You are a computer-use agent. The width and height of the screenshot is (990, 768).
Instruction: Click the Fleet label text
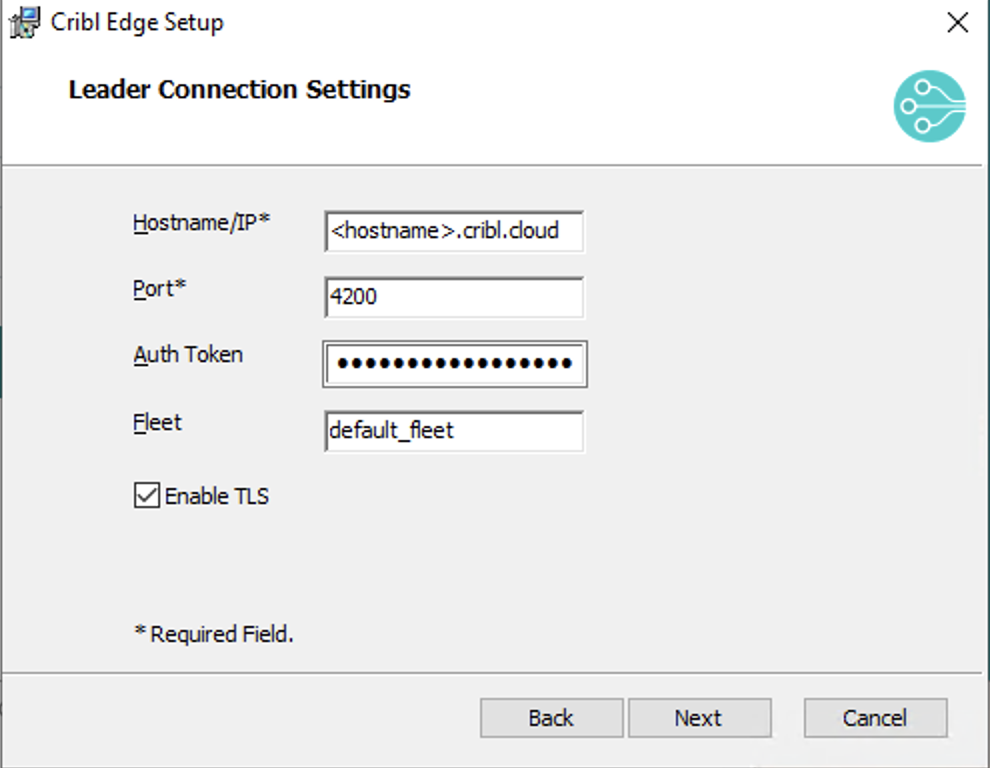pyautogui.click(x=157, y=423)
